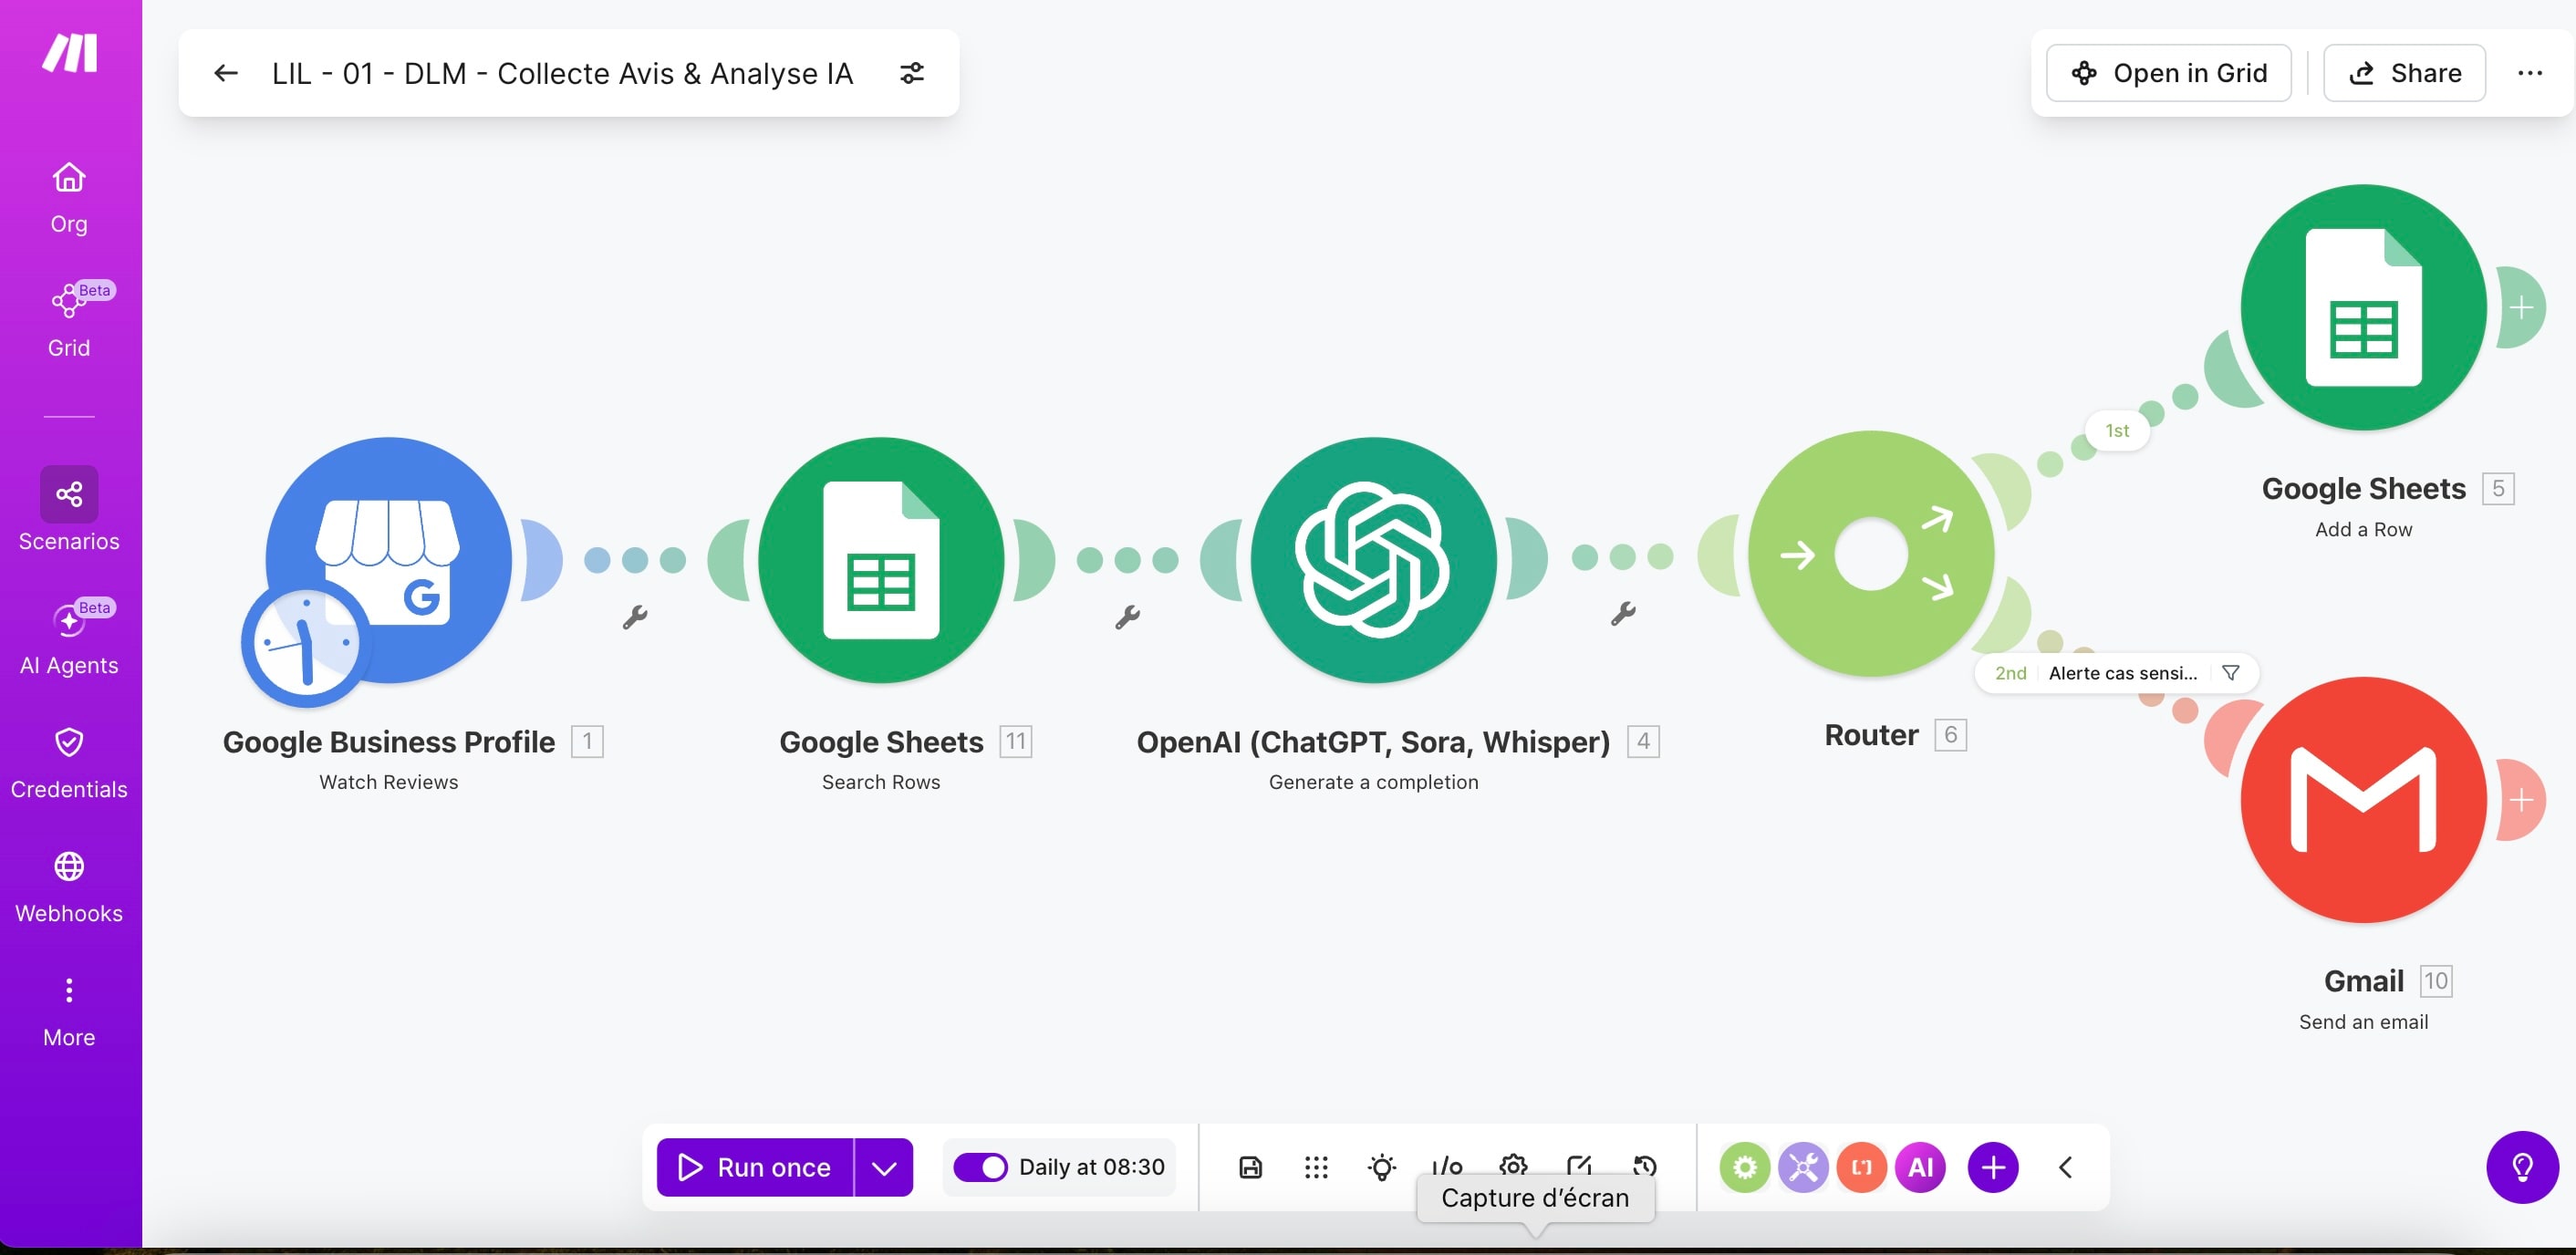Click the module number 11 badge on Google Sheets

(x=1016, y=742)
